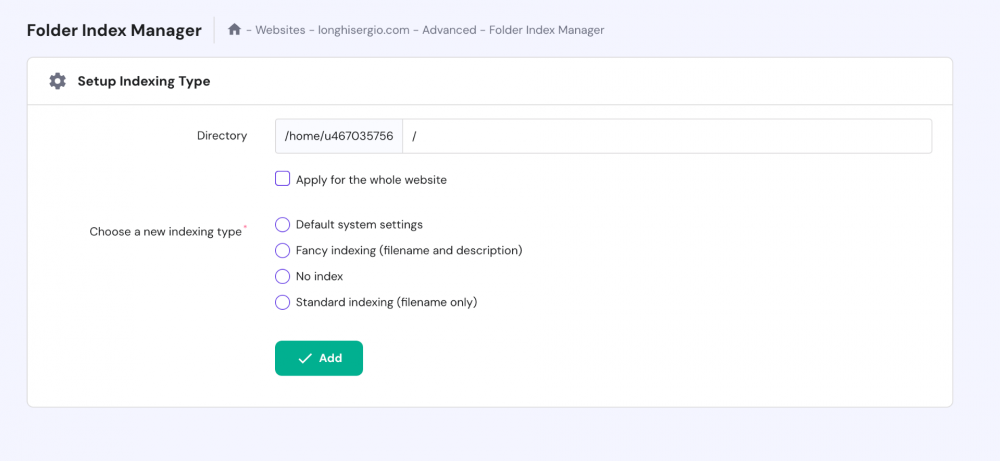Click the Folder Index Manager breadcrumb item
Viewport: 1000px width, 461px height.
[547, 30]
